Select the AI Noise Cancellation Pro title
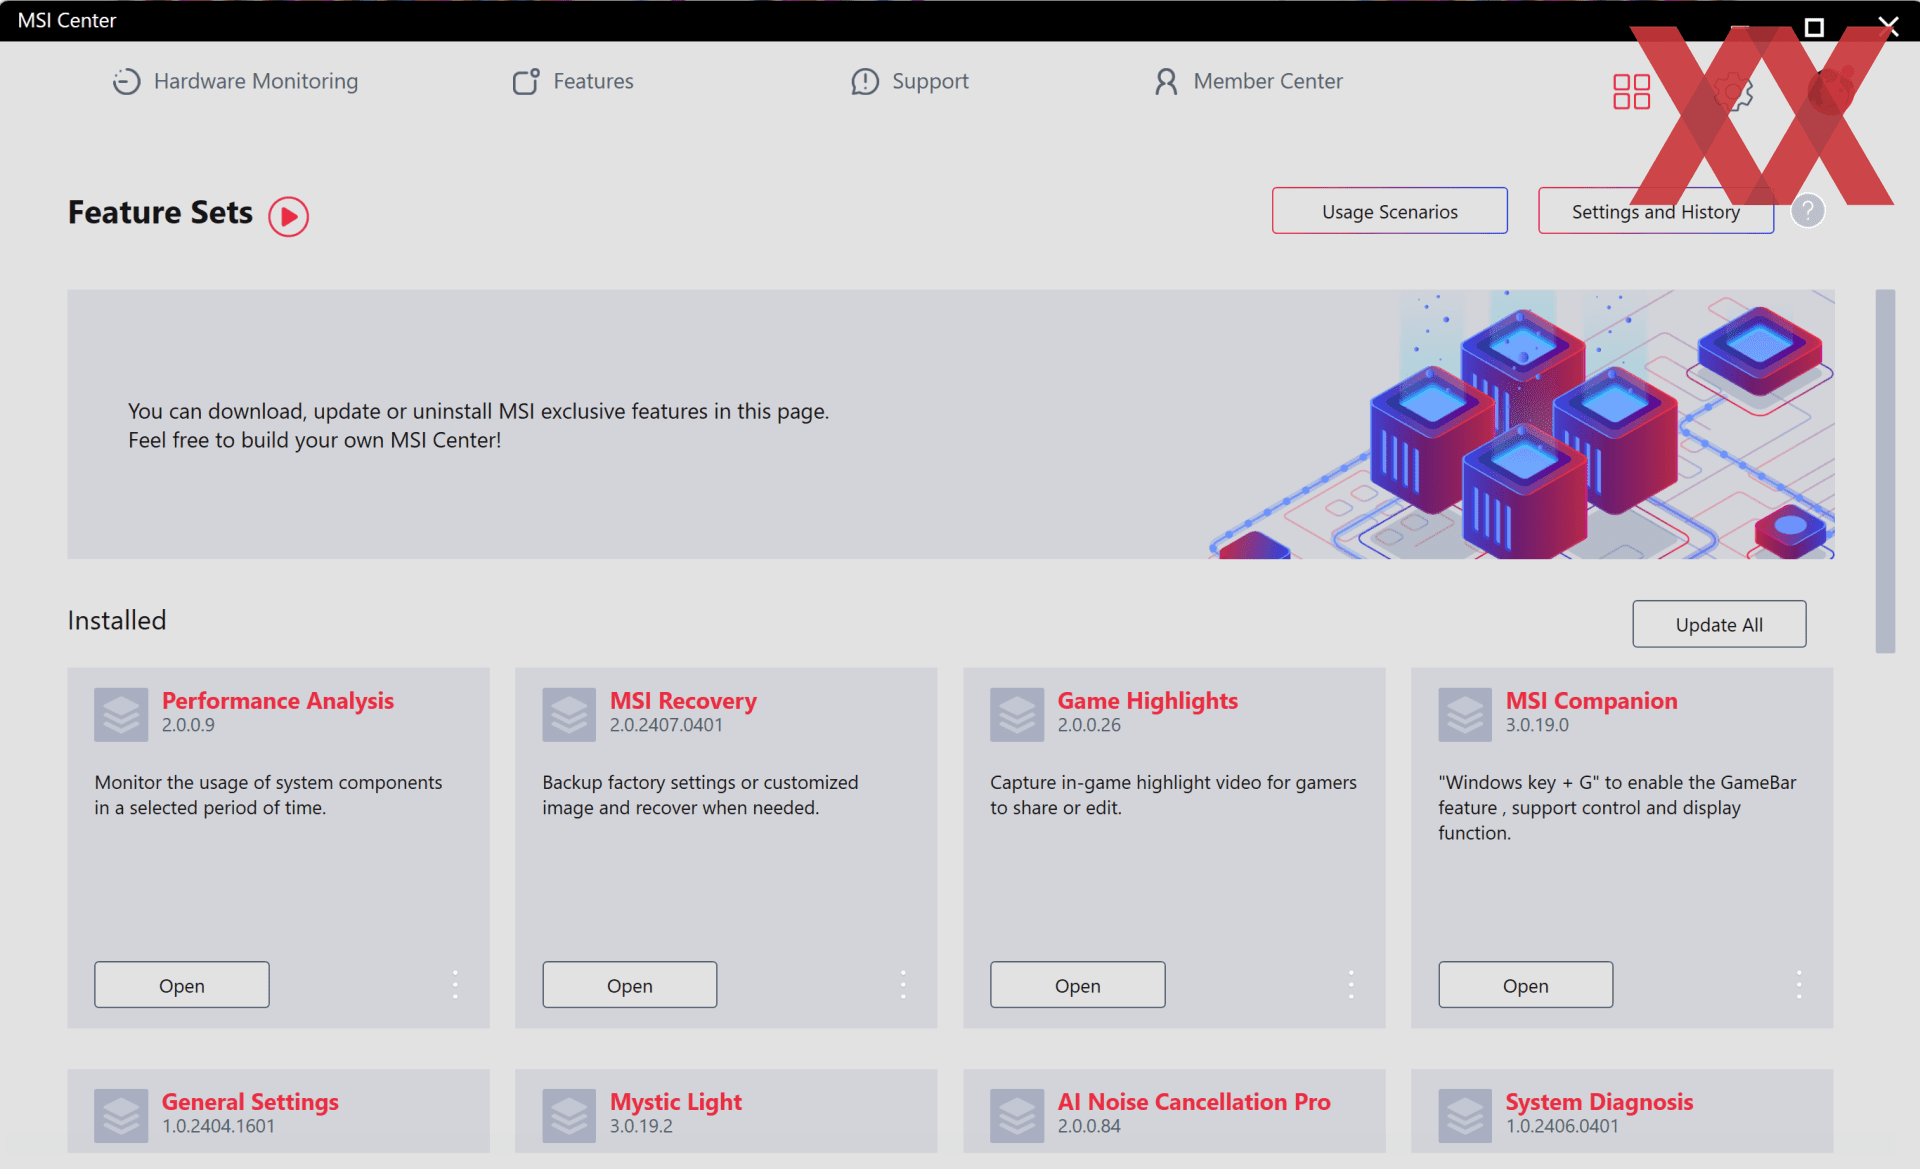Screen dimensions: 1920x1169 click(x=1194, y=1101)
